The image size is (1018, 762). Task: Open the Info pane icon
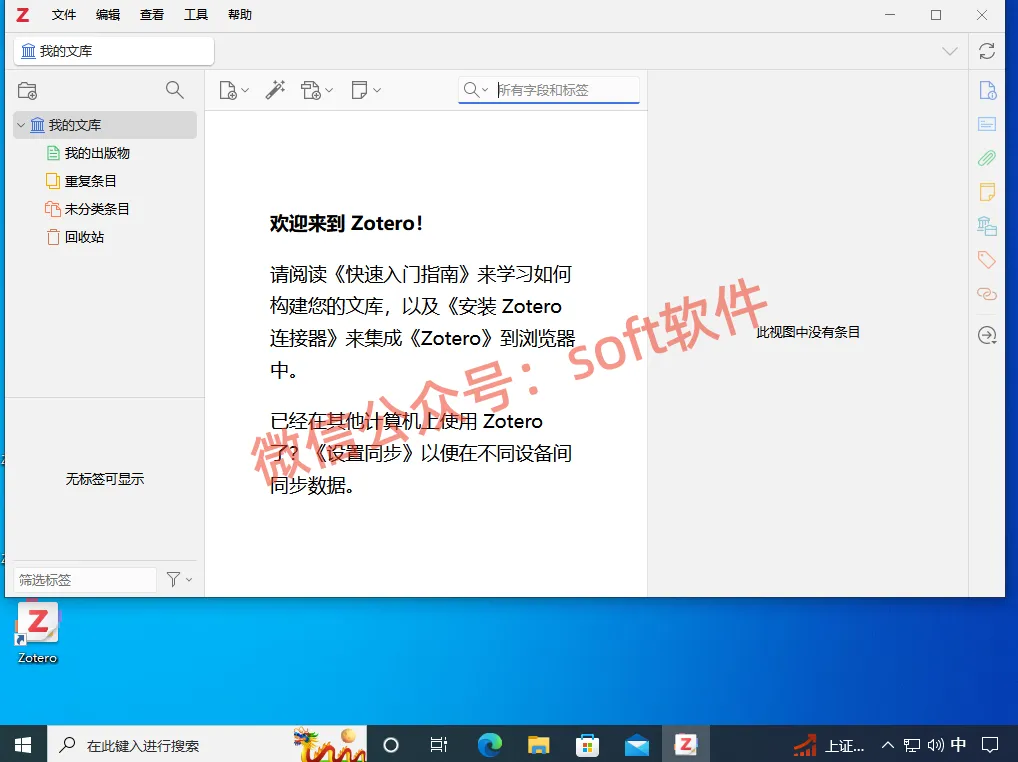point(987,90)
